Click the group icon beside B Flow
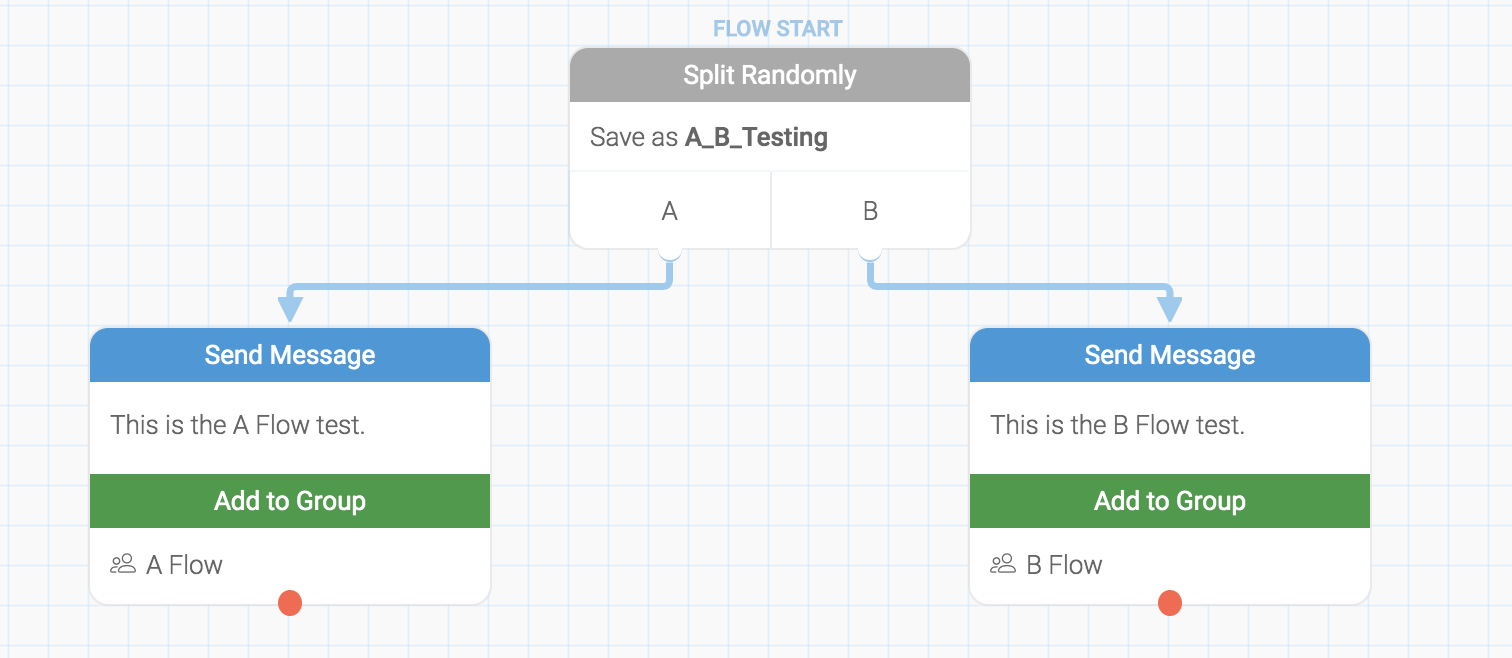Viewport: 1512px width, 658px height. pyautogui.click(x=1002, y=564)
